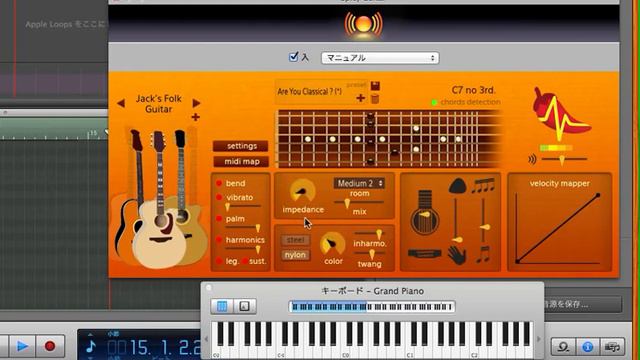Uncheck the 入 plugin enable checkbox
640x360 pixels.
293,57
